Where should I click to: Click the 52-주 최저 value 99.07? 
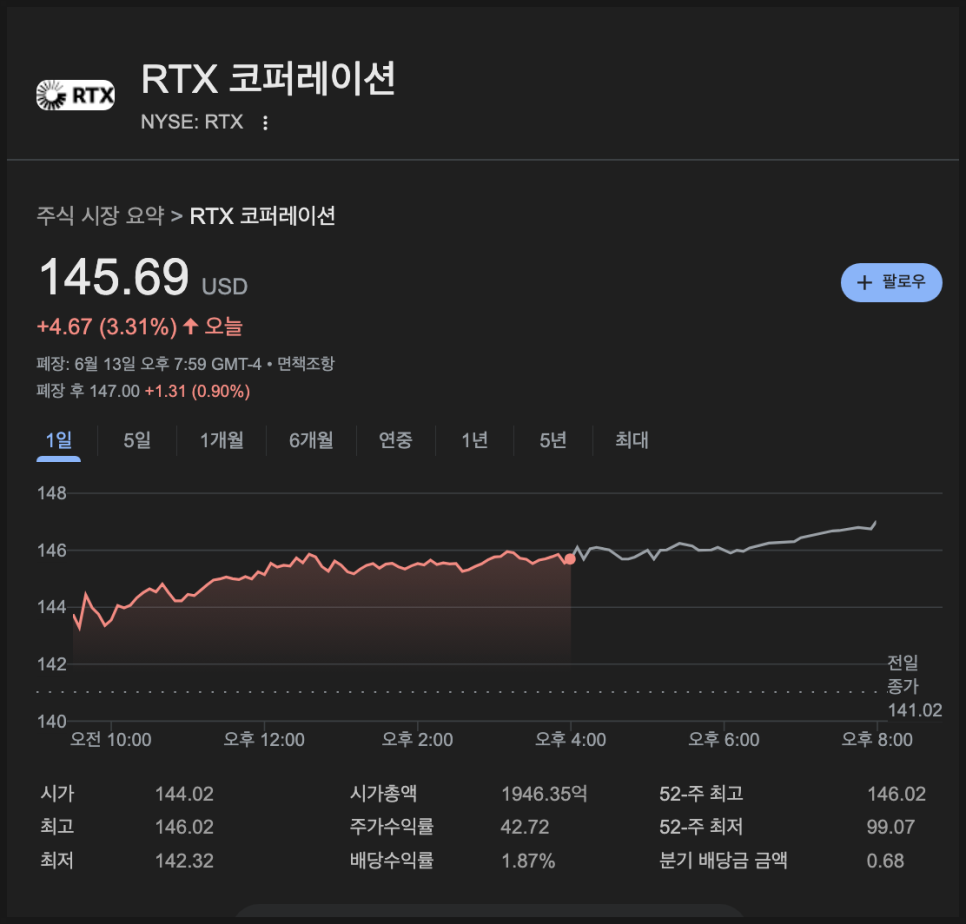(890, 827)
